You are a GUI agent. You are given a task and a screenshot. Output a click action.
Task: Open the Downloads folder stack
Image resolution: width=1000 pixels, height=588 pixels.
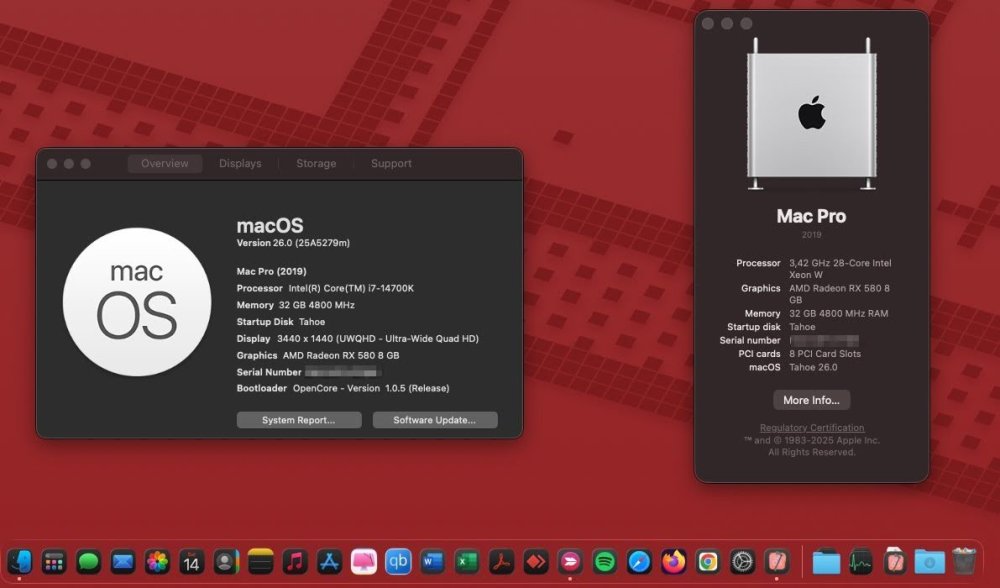coord(929,562)
